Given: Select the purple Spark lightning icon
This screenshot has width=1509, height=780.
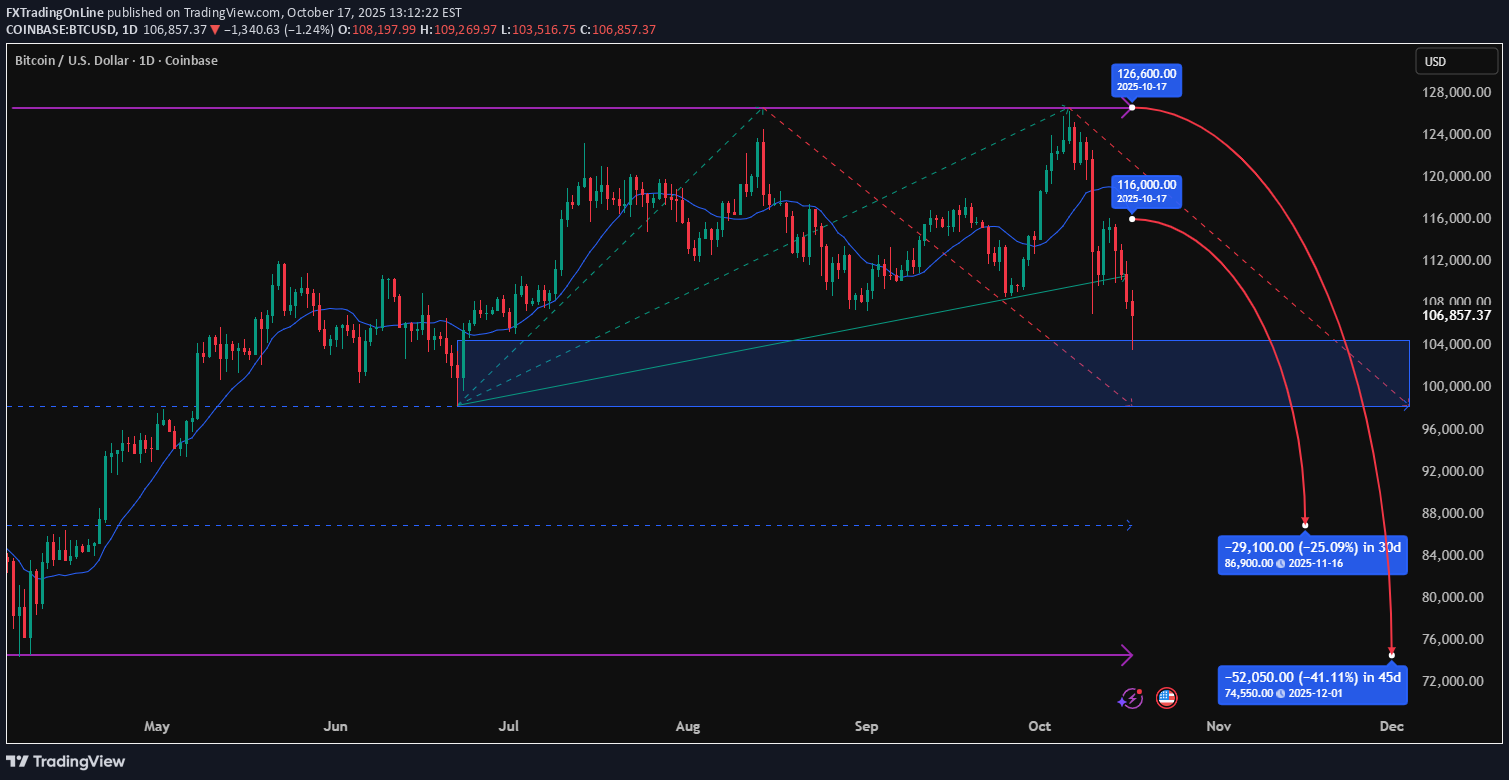Looking at the screenshot, I should (1130, 698).
